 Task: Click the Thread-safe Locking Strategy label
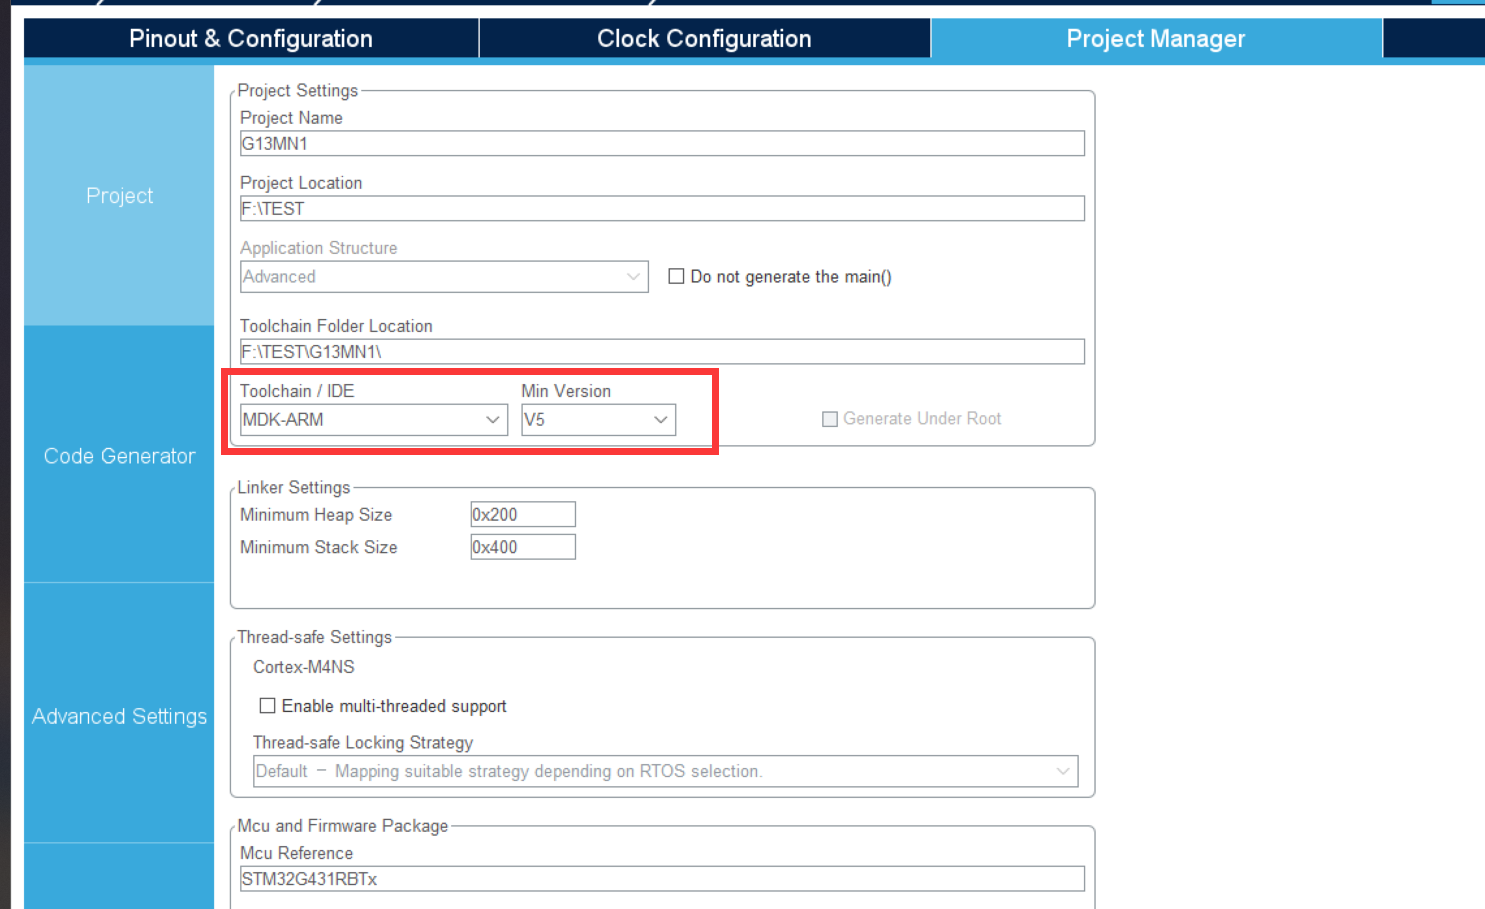click(x=363, y=742)
